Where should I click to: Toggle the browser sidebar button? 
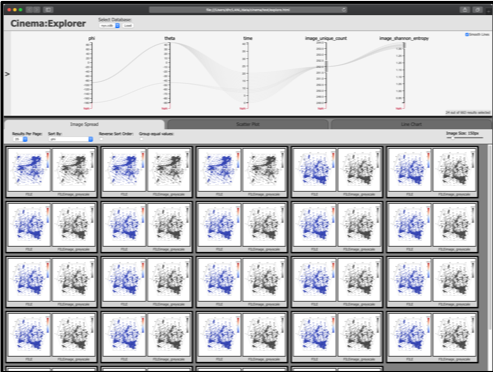(x=48, y=10)
